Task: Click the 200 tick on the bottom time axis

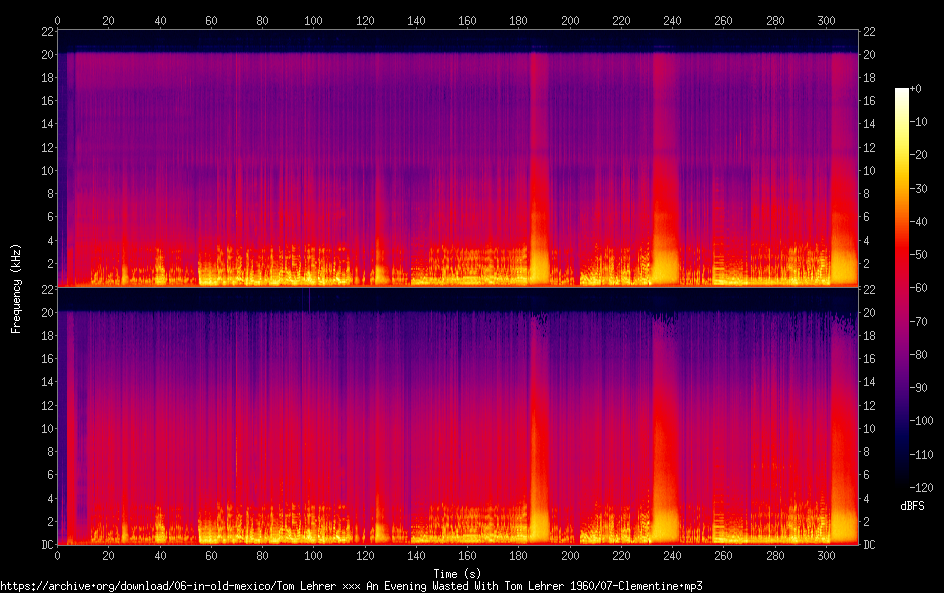Action: (x=570, y=556)
